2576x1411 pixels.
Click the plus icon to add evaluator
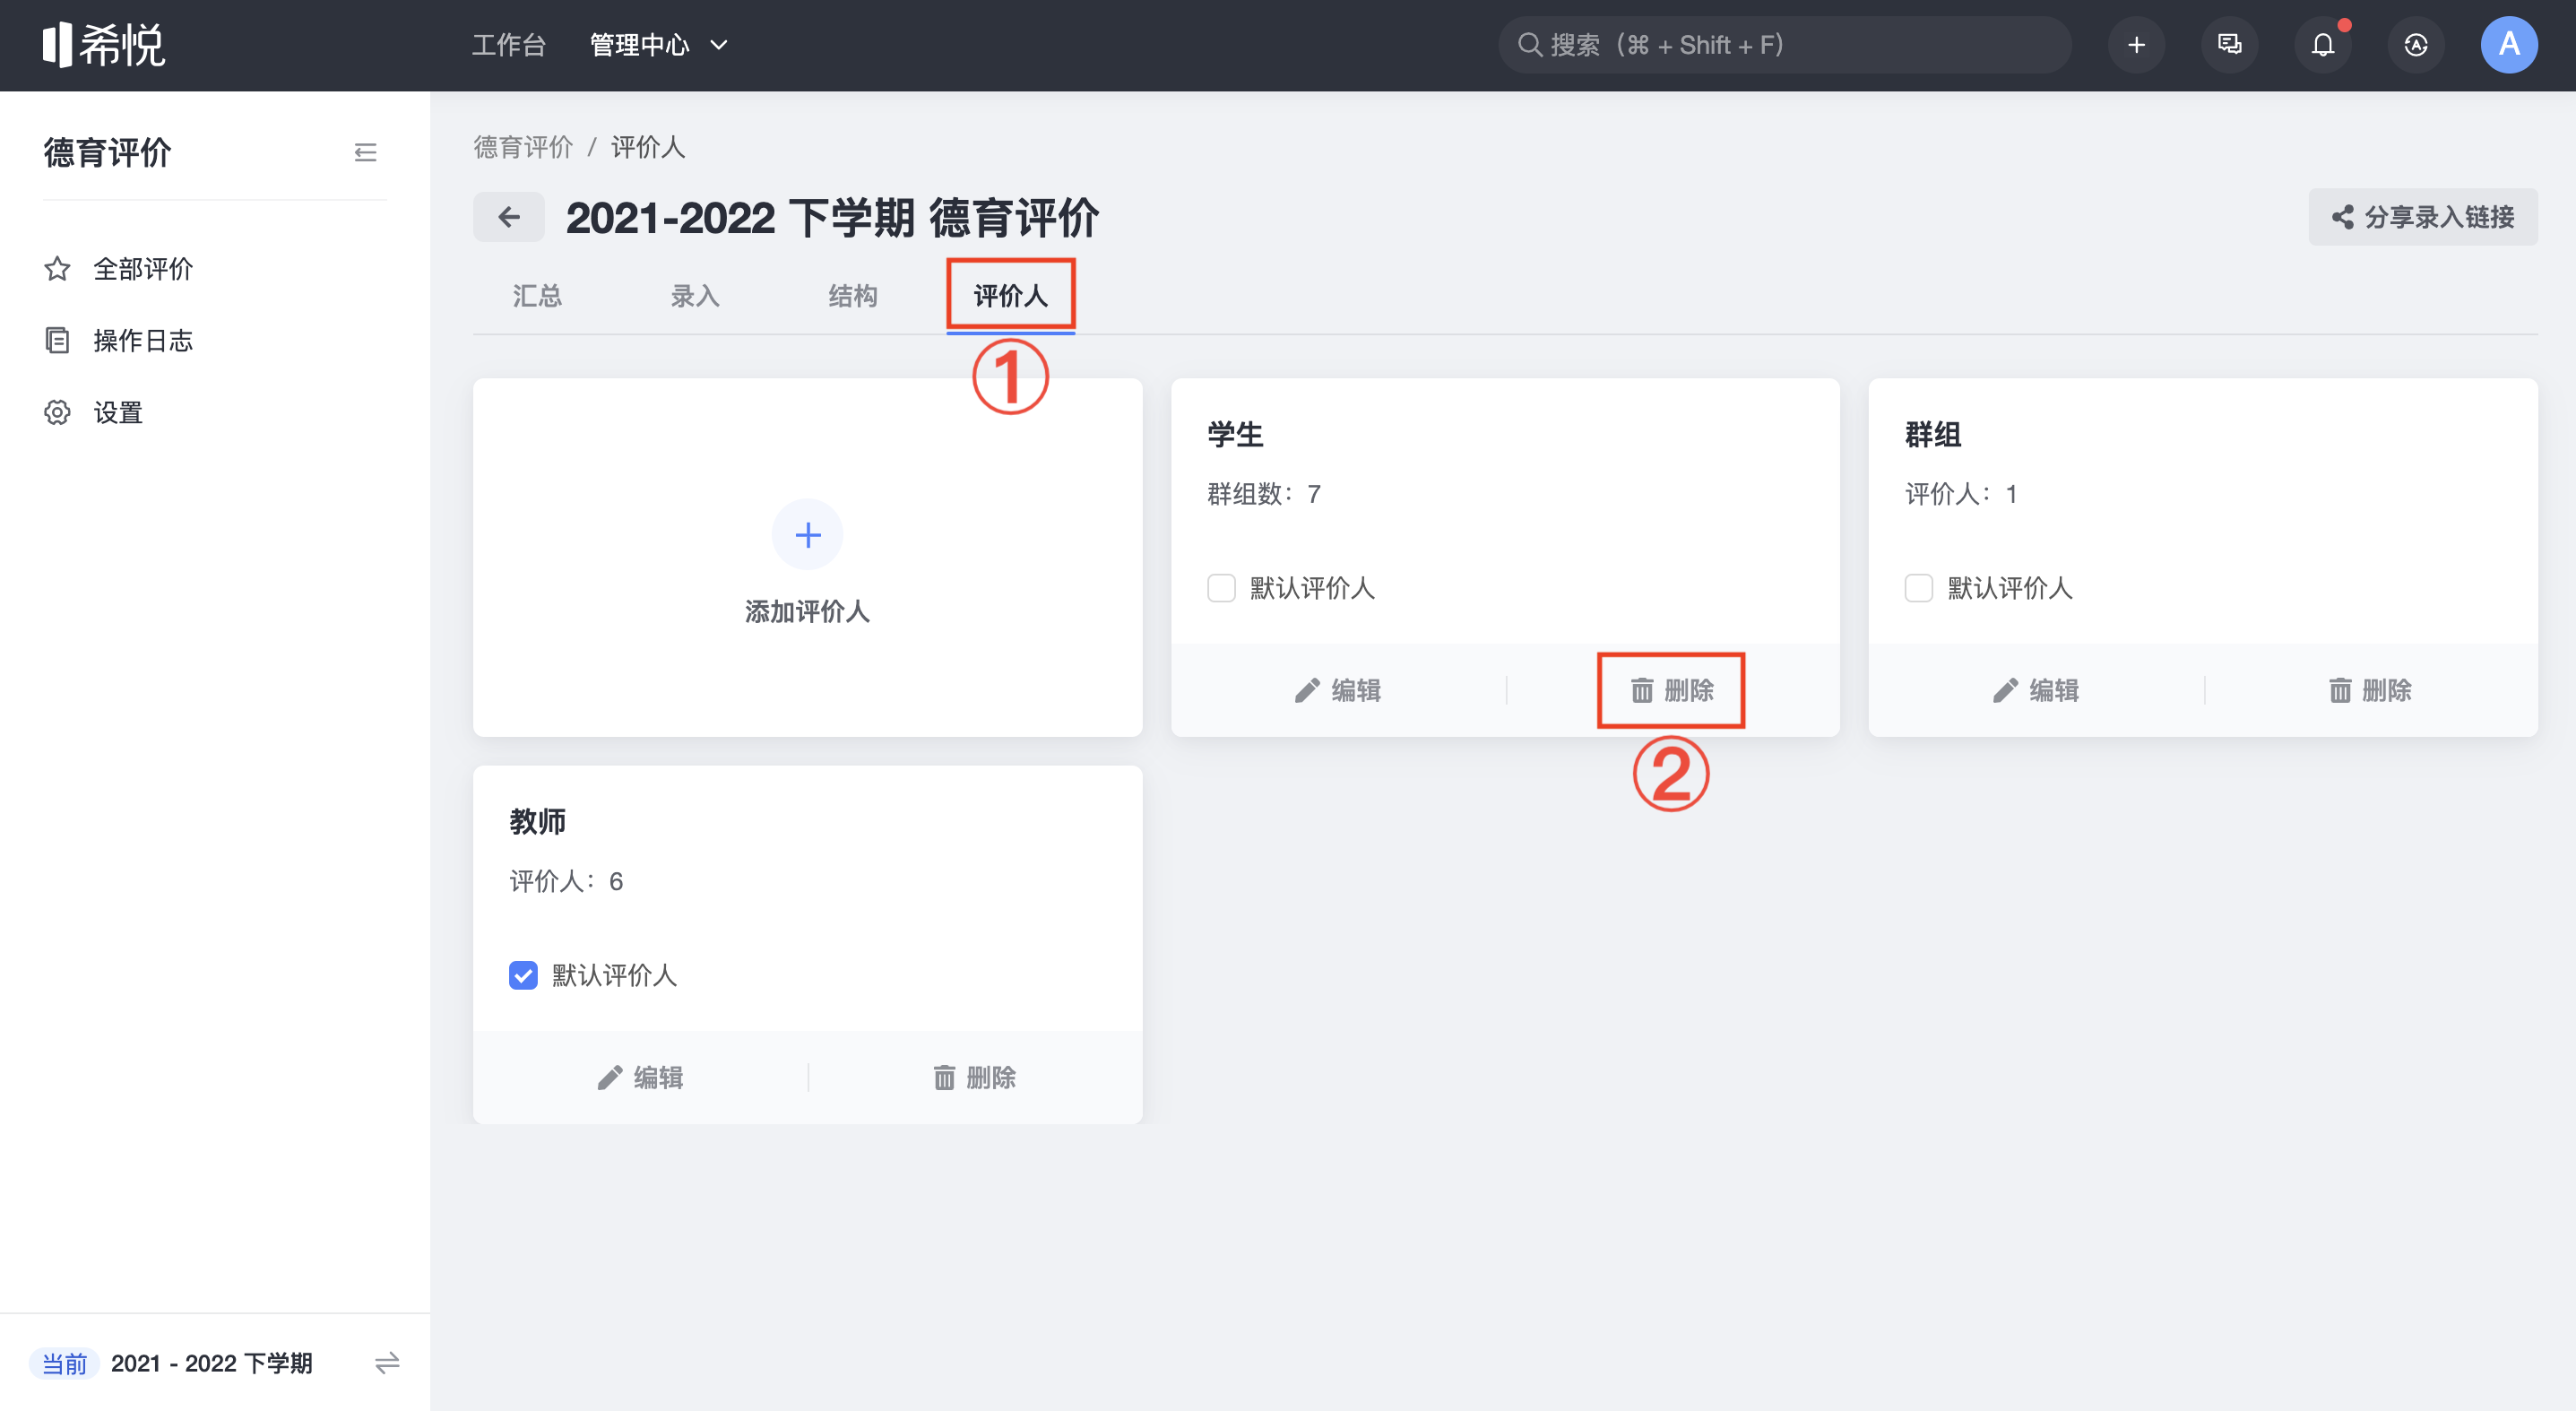[x=807, y=535]
